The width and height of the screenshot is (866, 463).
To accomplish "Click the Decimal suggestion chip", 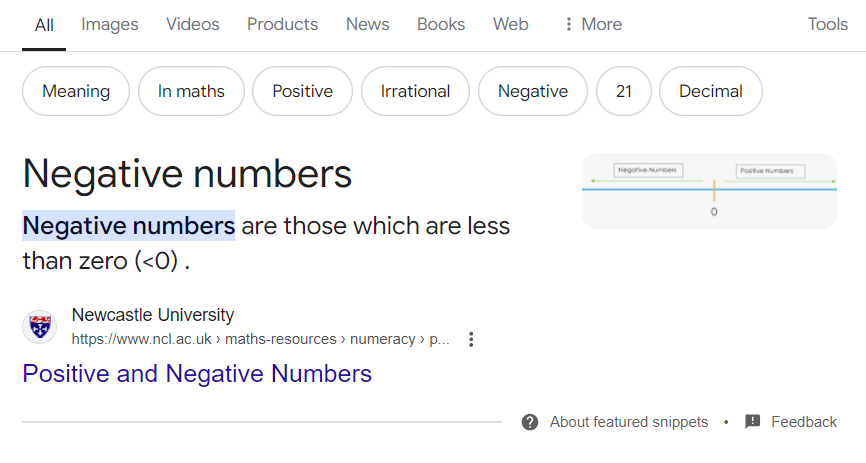I will pyautogui.click(x=710, y=91).
